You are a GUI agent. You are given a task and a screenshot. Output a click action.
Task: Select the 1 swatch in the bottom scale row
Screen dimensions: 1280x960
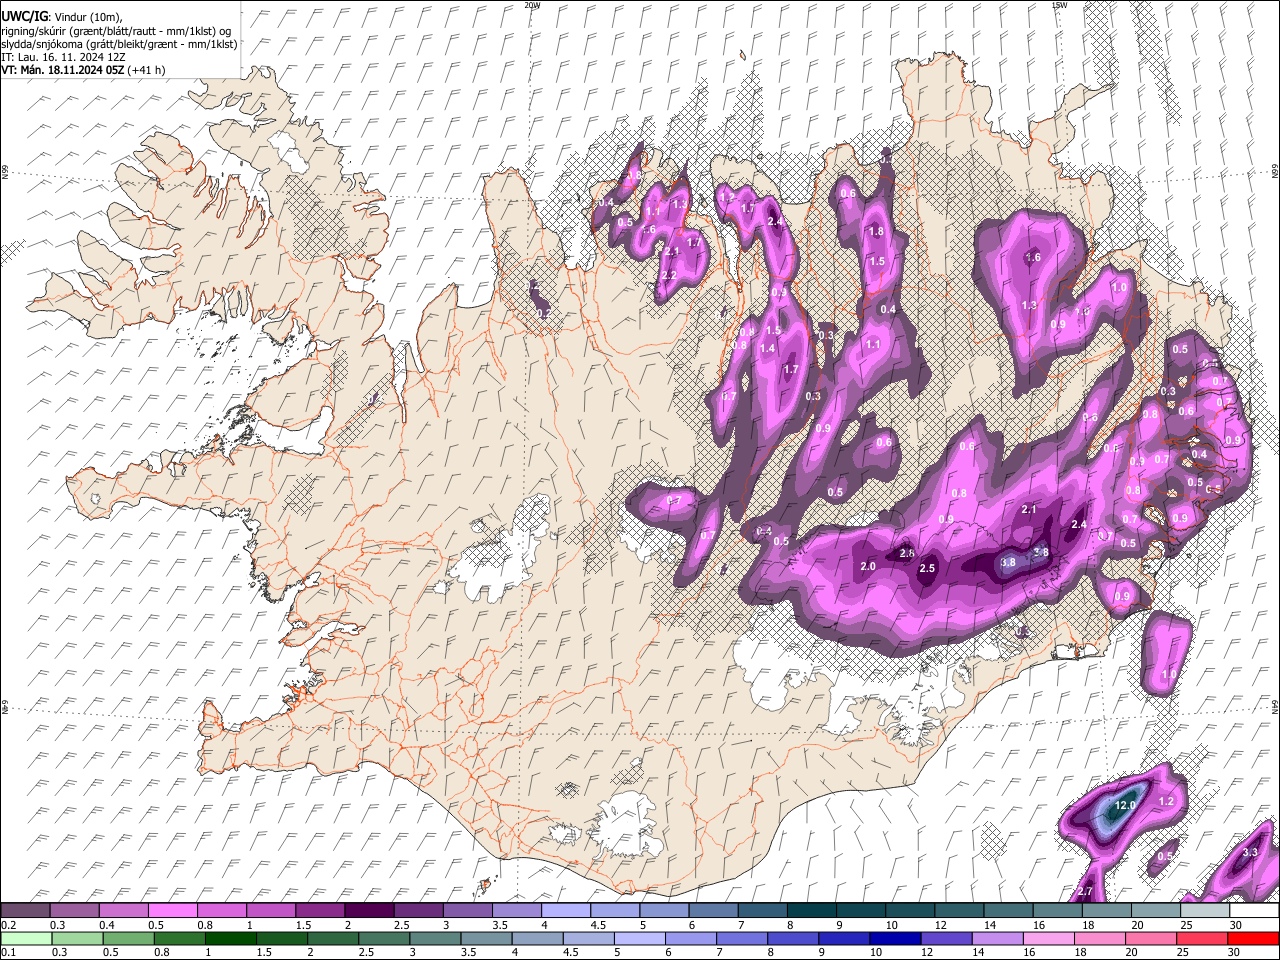[x=230, y=938]
